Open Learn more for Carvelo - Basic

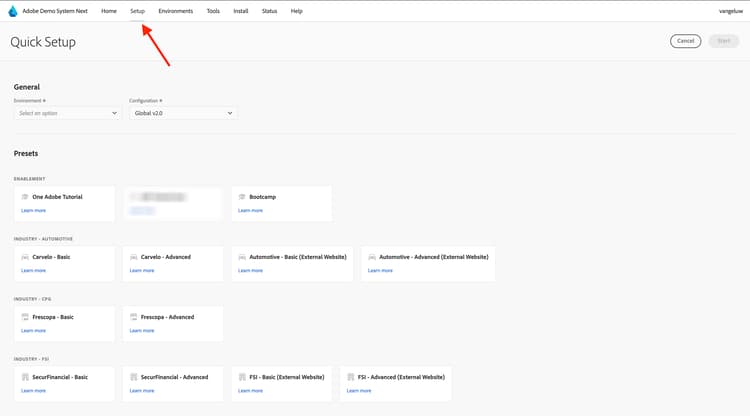pos(33,271)
